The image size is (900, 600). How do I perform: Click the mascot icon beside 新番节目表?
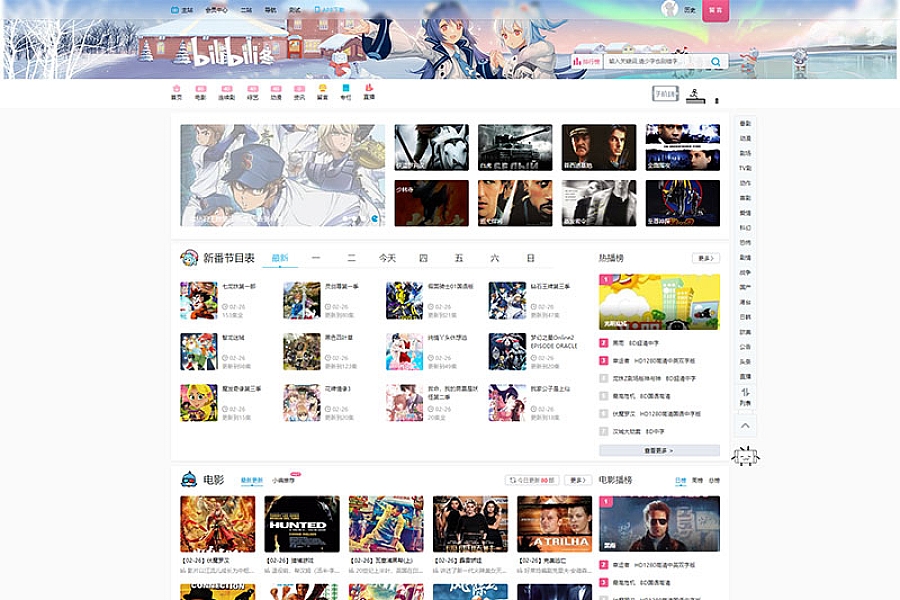click(189, 258)
